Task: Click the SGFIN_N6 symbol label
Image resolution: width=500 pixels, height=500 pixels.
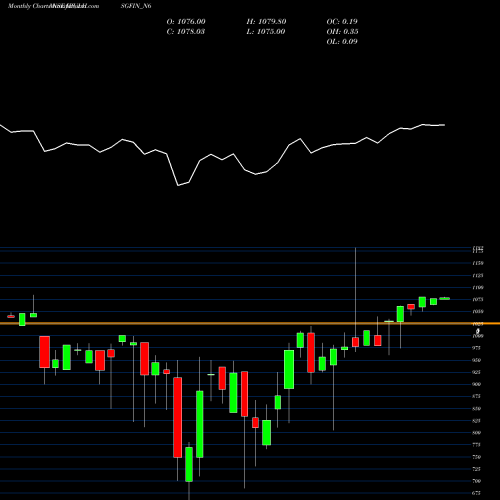Action: point(136,6)
